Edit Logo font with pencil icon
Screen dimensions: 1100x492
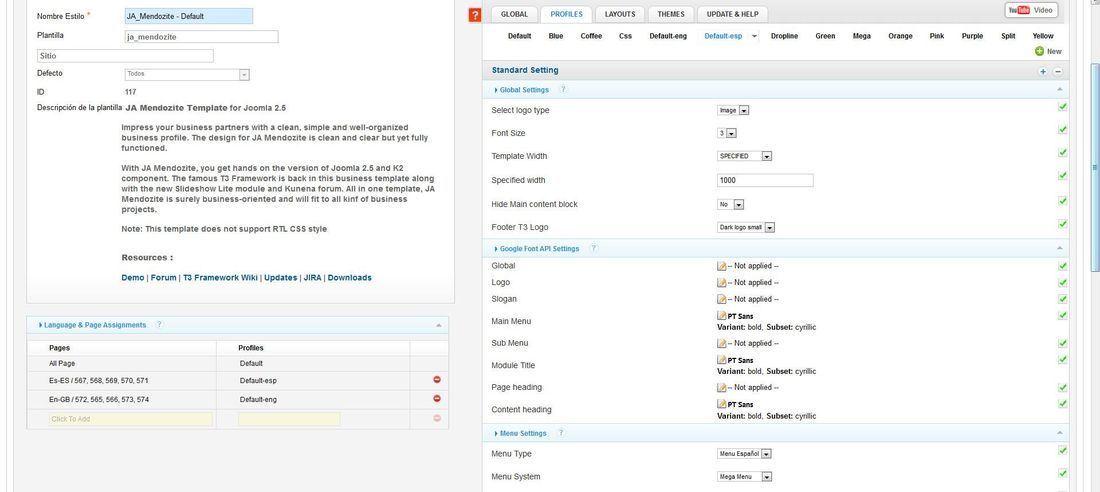(721, 283)
